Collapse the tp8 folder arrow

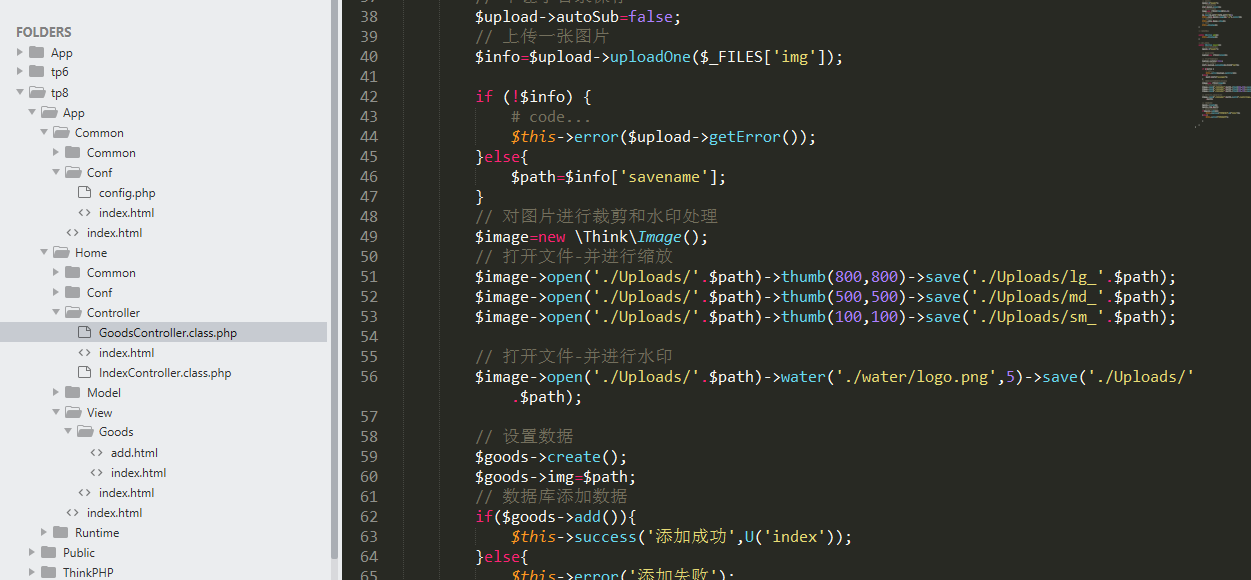[20, 92]
